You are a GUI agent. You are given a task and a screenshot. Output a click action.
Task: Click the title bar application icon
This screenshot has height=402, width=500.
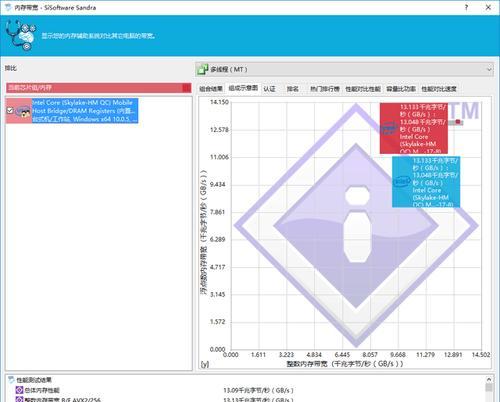[9, 7]
